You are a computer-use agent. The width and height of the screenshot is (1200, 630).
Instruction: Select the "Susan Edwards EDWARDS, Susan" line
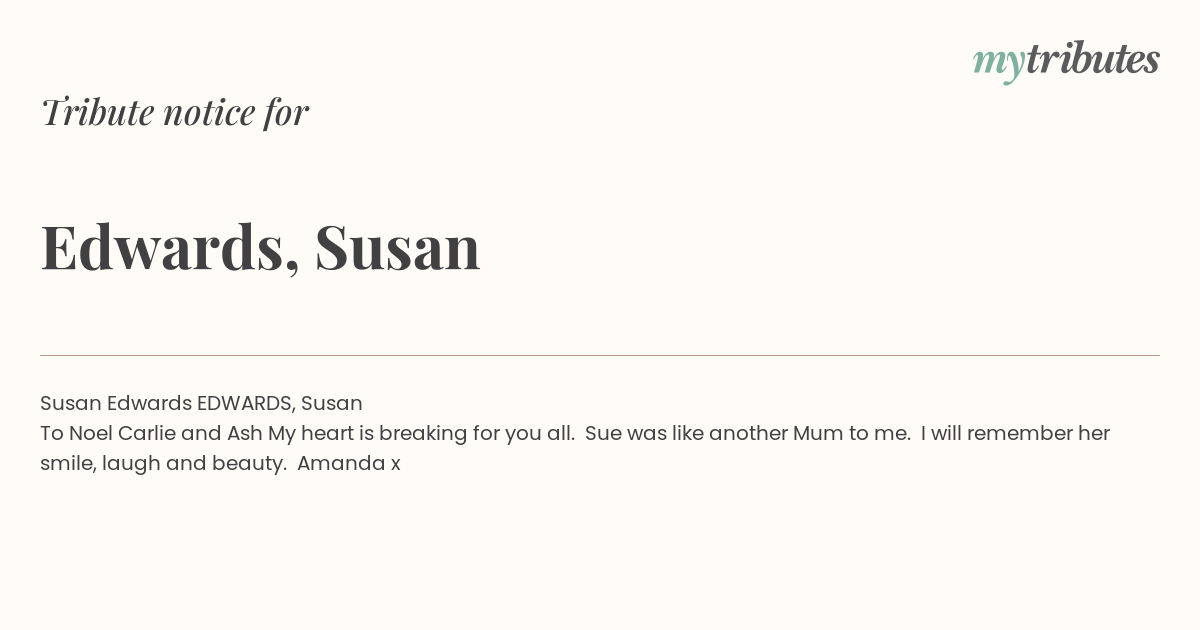(x=201, y=403)
